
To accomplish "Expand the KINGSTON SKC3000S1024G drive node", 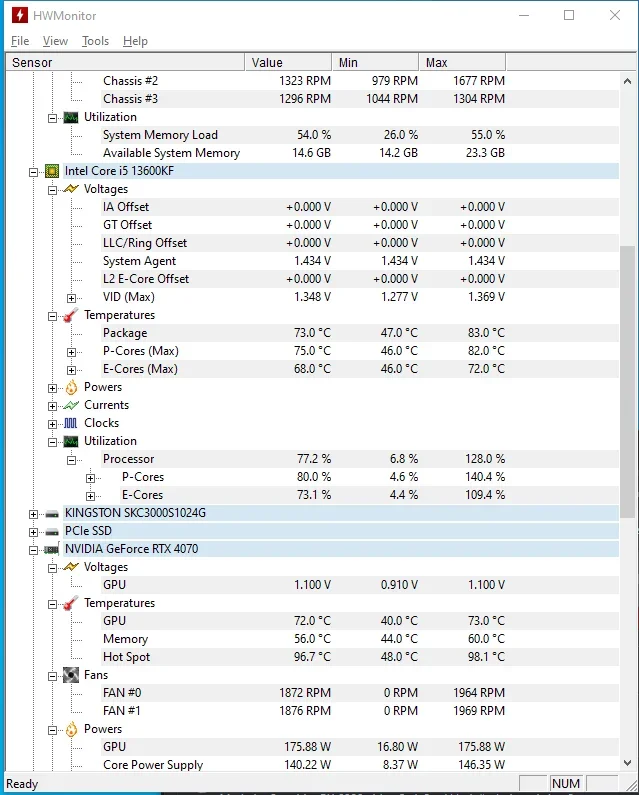I will (34, 513).
